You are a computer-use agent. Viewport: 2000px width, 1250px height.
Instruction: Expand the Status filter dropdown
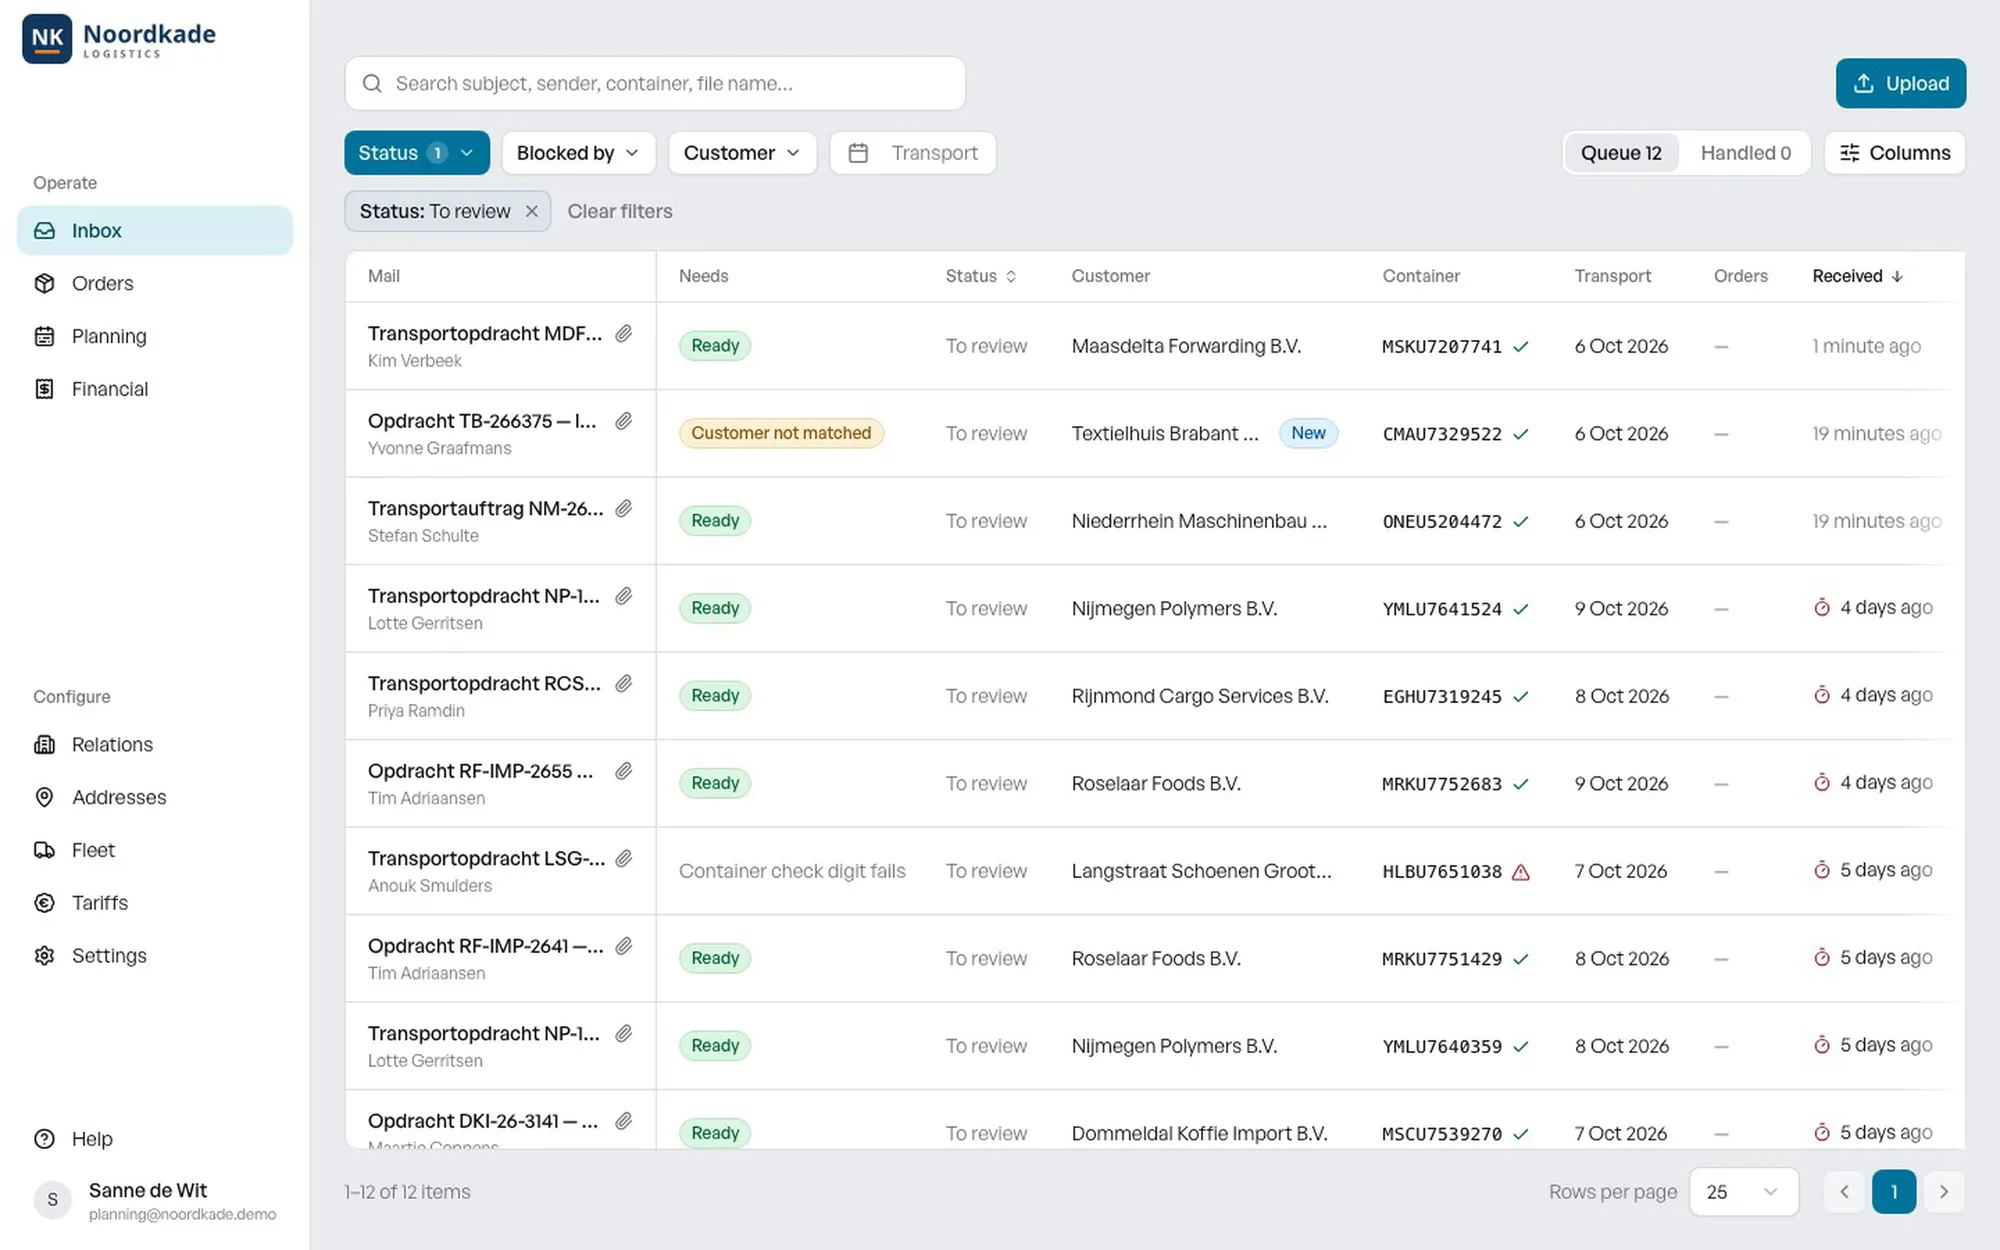(x=417, y=153)
